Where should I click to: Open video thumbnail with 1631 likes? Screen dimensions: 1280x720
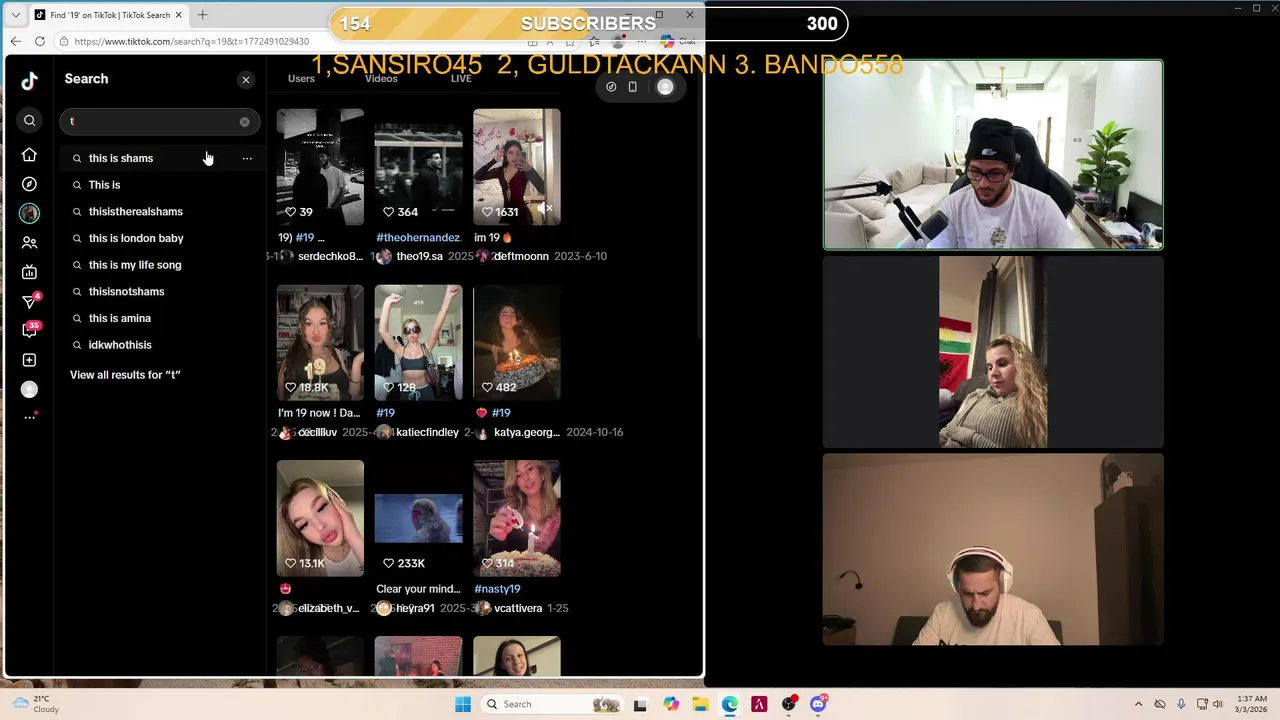(x=517, y=167)
